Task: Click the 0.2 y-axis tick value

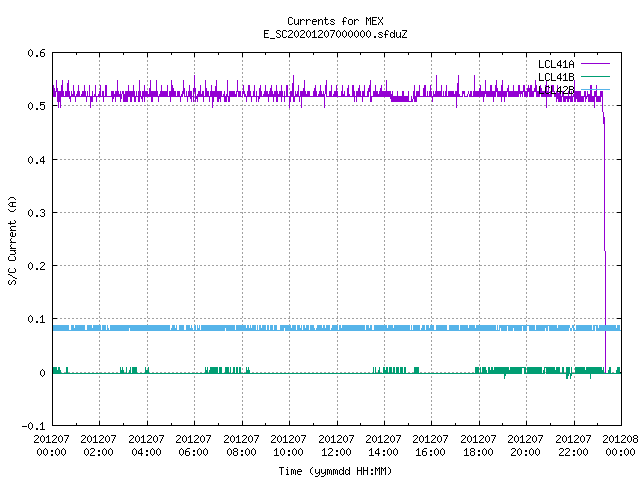Action: coord(37,266)
